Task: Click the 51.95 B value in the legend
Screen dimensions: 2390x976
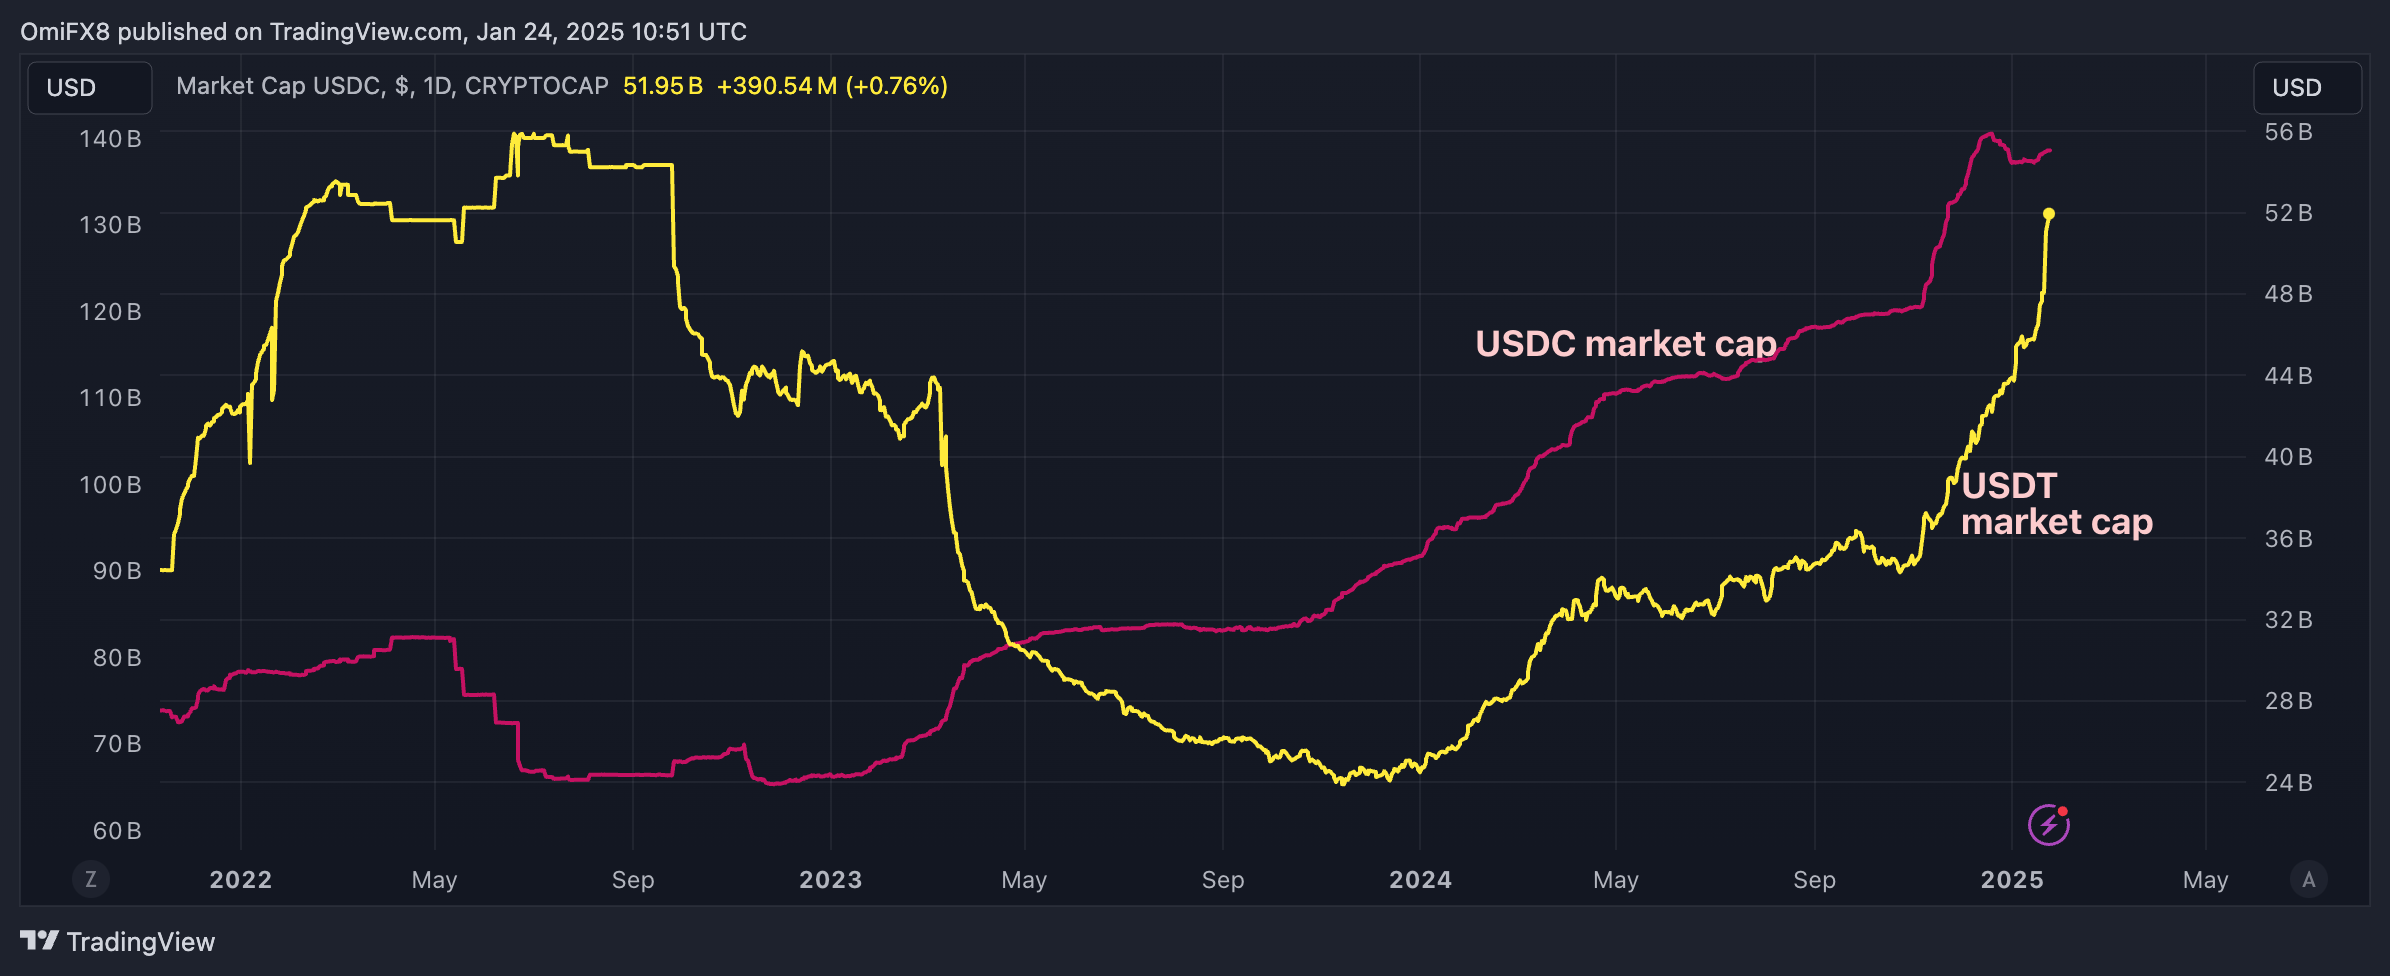Action: [662, 86]
